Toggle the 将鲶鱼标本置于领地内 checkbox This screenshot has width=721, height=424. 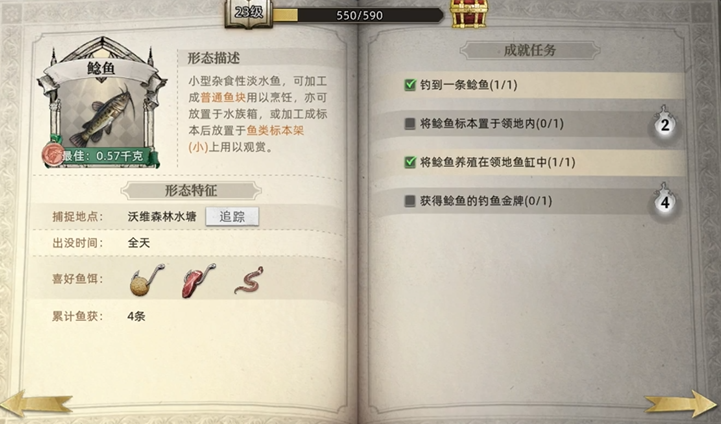(410, 124)
